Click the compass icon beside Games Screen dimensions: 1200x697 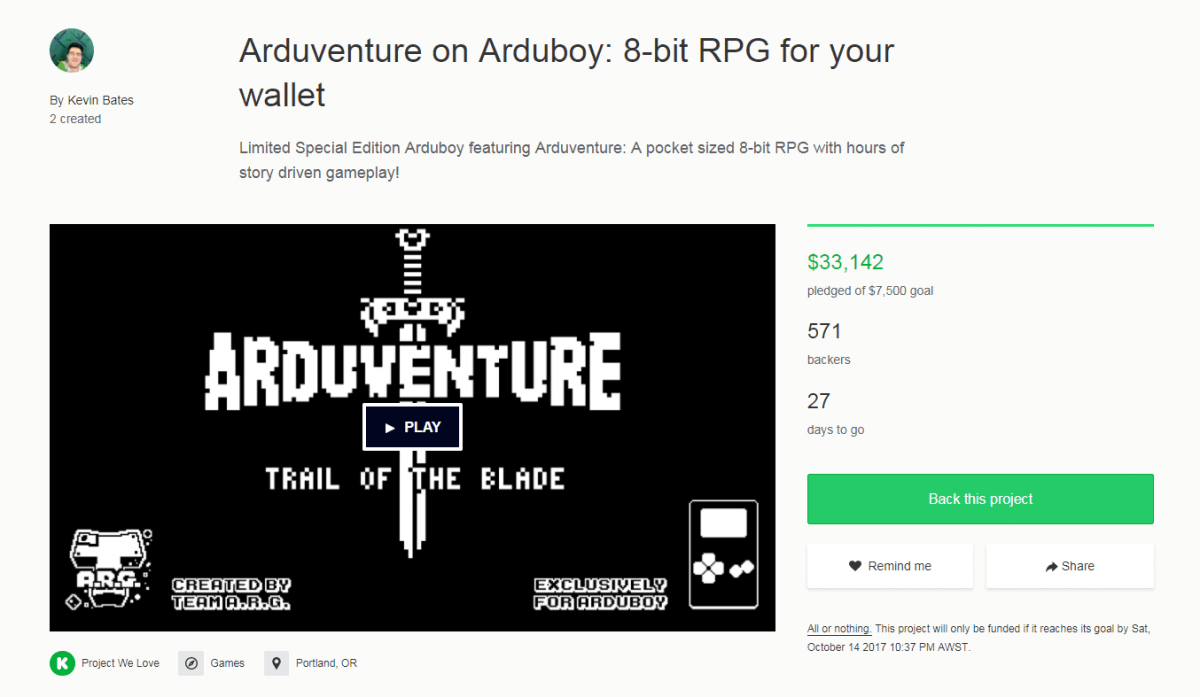(191, 663)
